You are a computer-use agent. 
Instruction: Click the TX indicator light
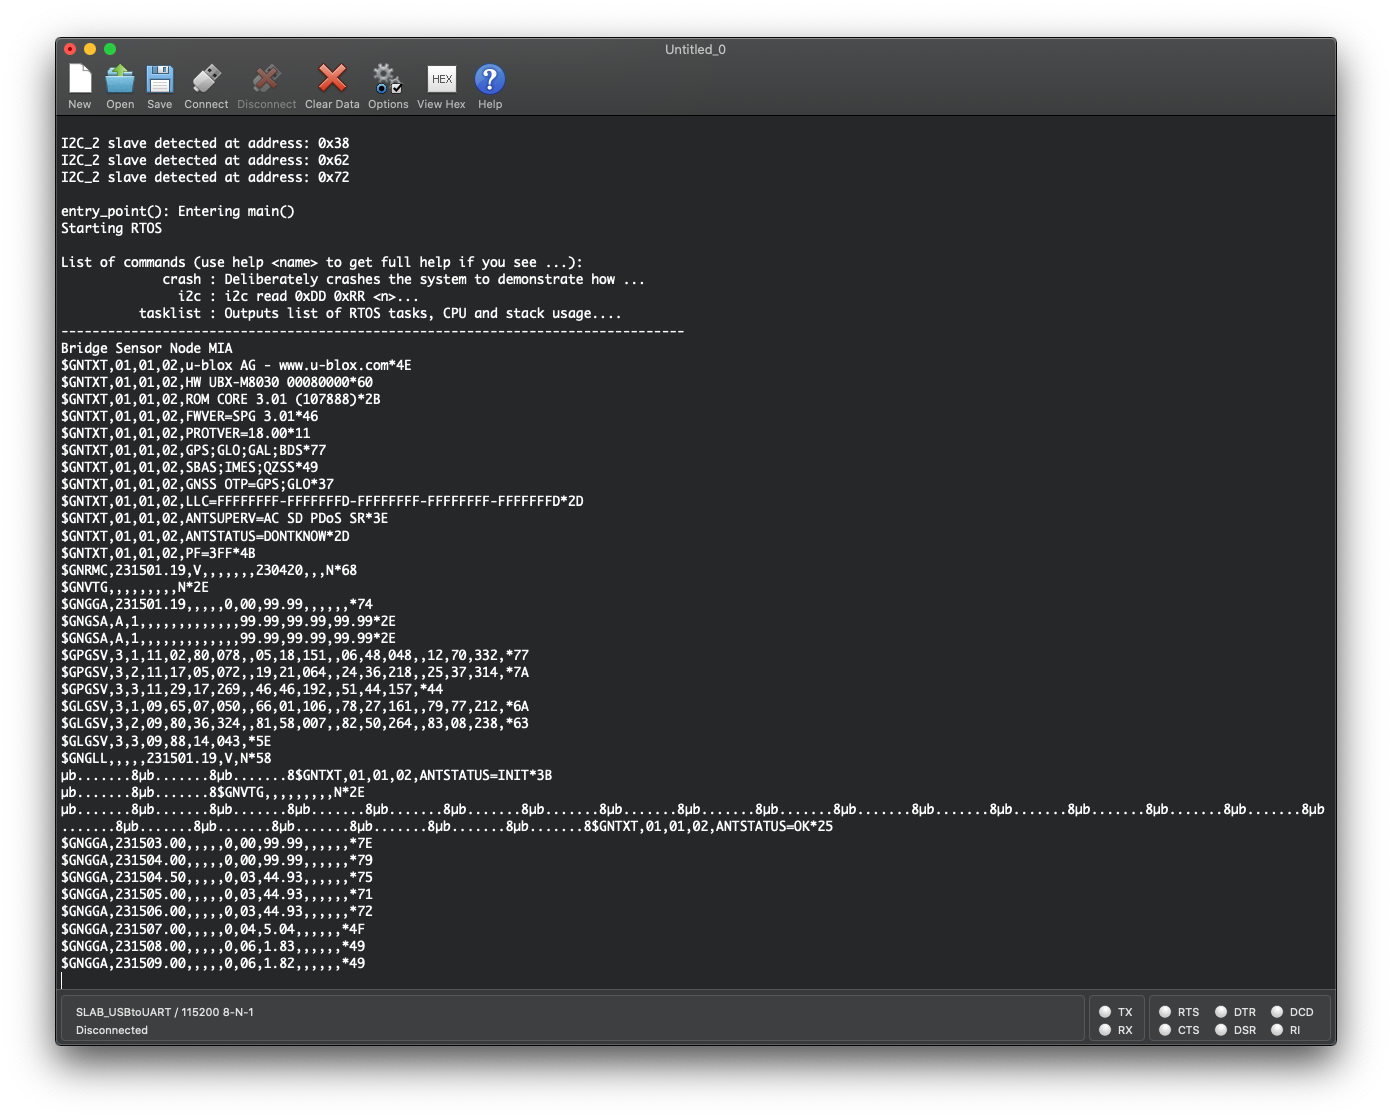coord(1105,1012)
